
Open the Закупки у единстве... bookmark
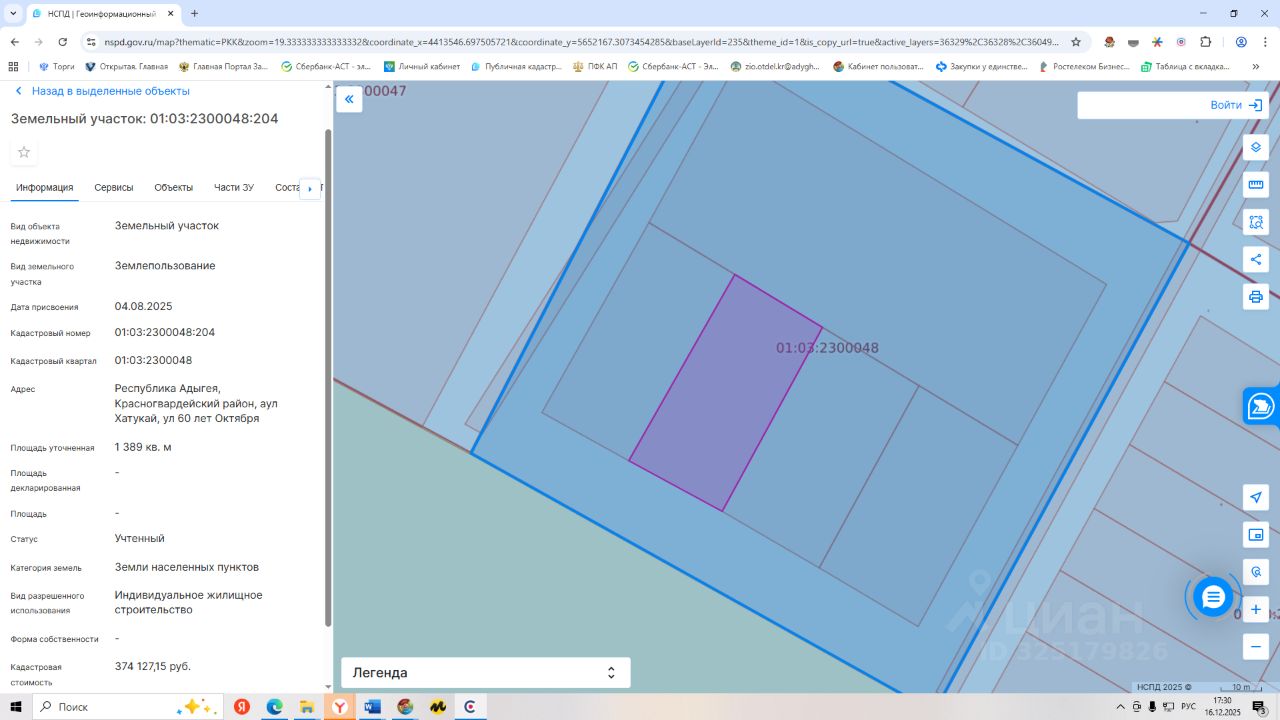click(981, 67)
